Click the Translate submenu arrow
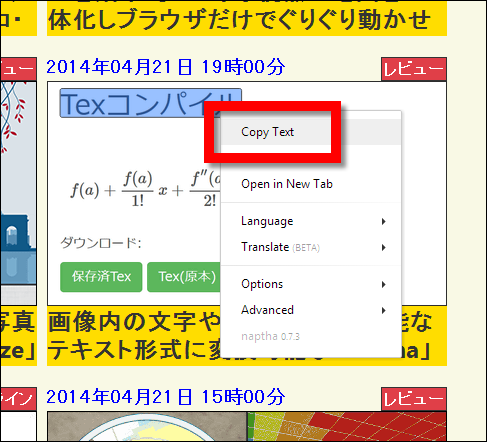The width and height of the screenshot is (487, 442). tap(384, 247)
